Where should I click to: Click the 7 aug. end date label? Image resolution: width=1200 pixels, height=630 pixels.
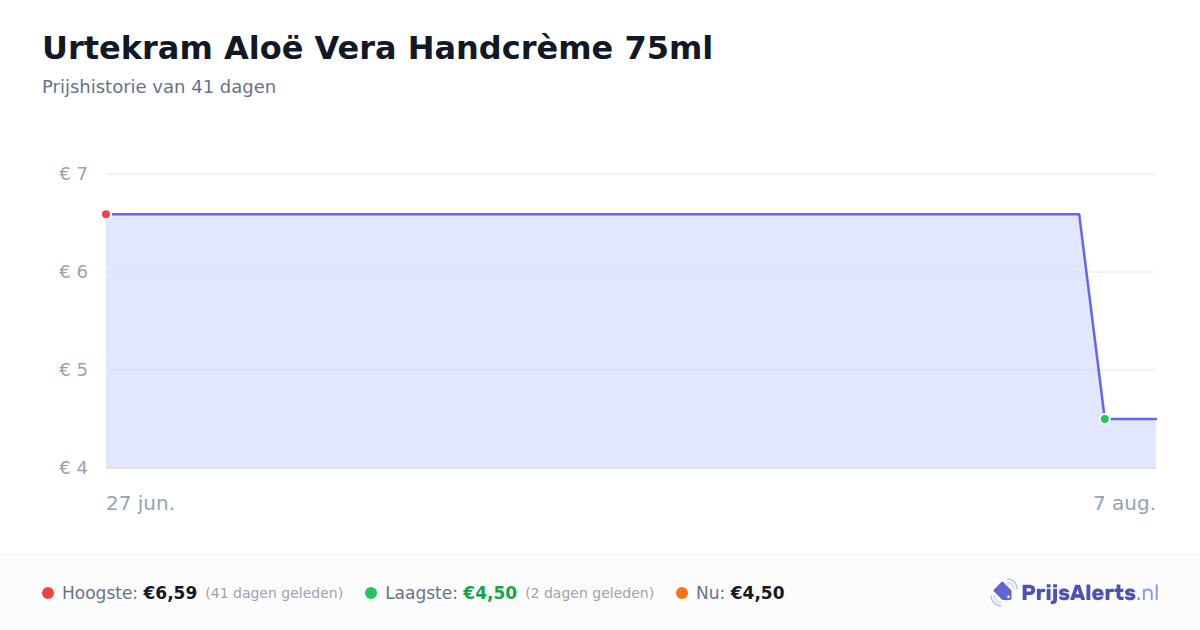tap(1124, 503)
